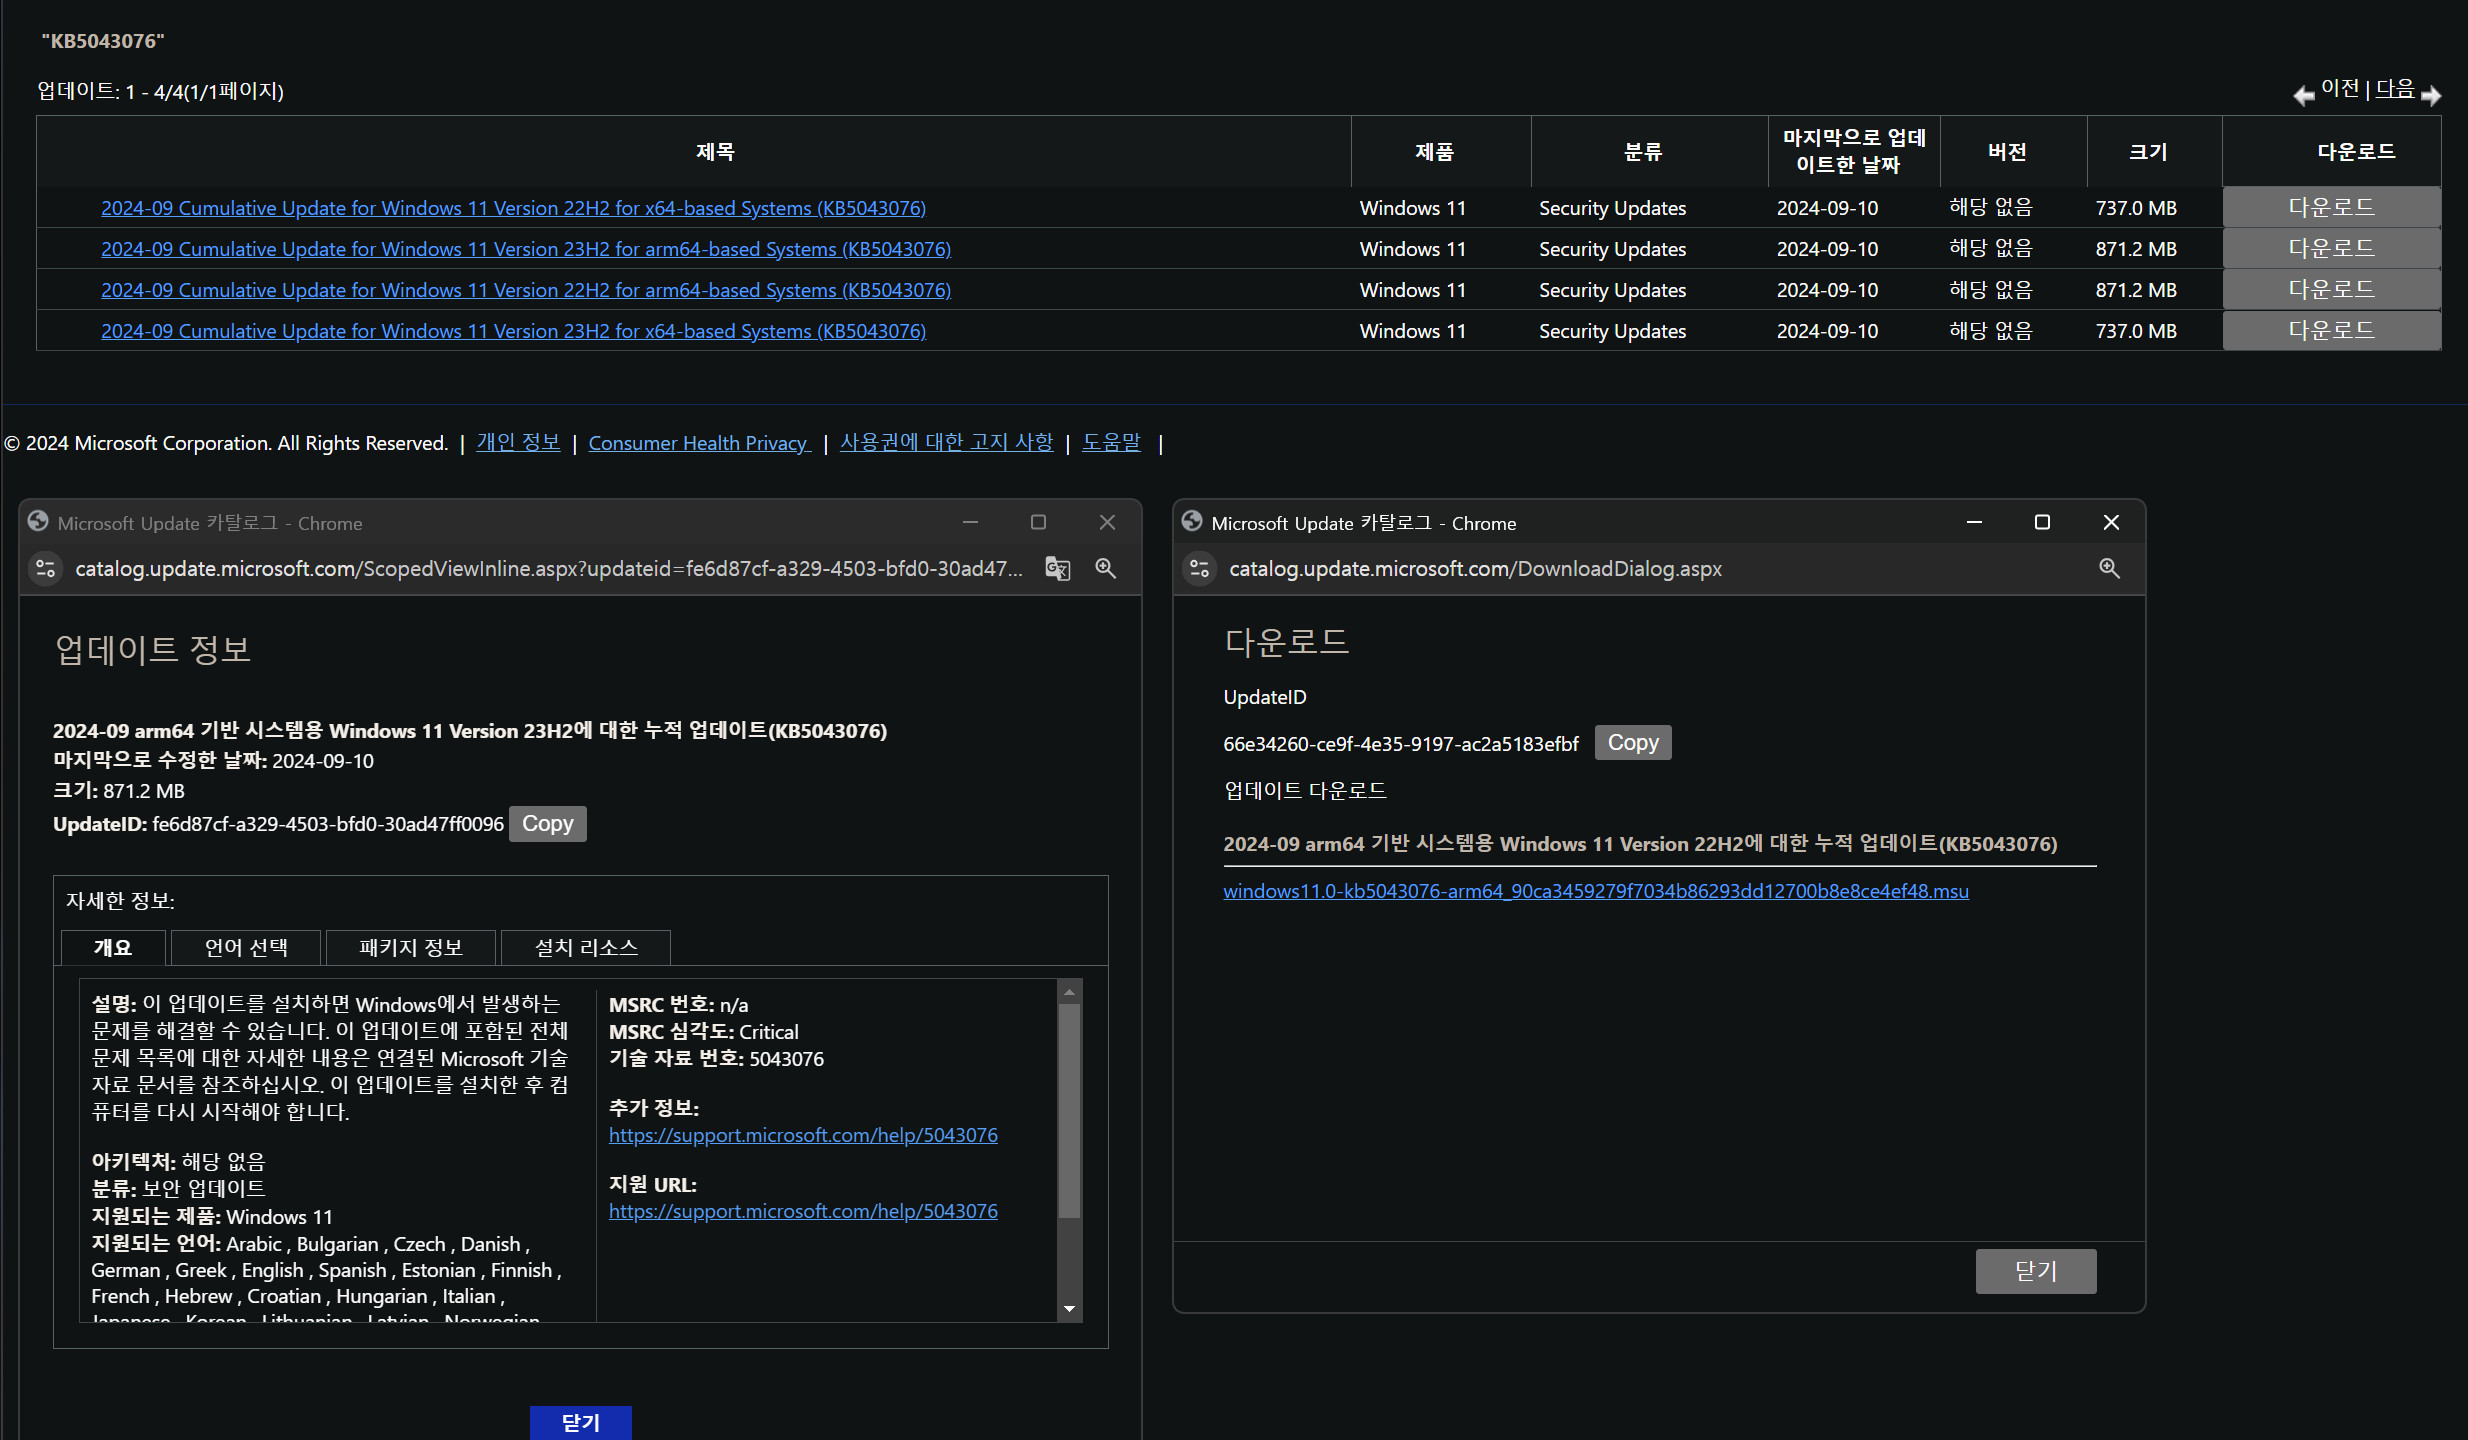Click zoom magnifier icon in DownloadDialog window
The image size is (2468, 1440).
tap(2110, 569)
